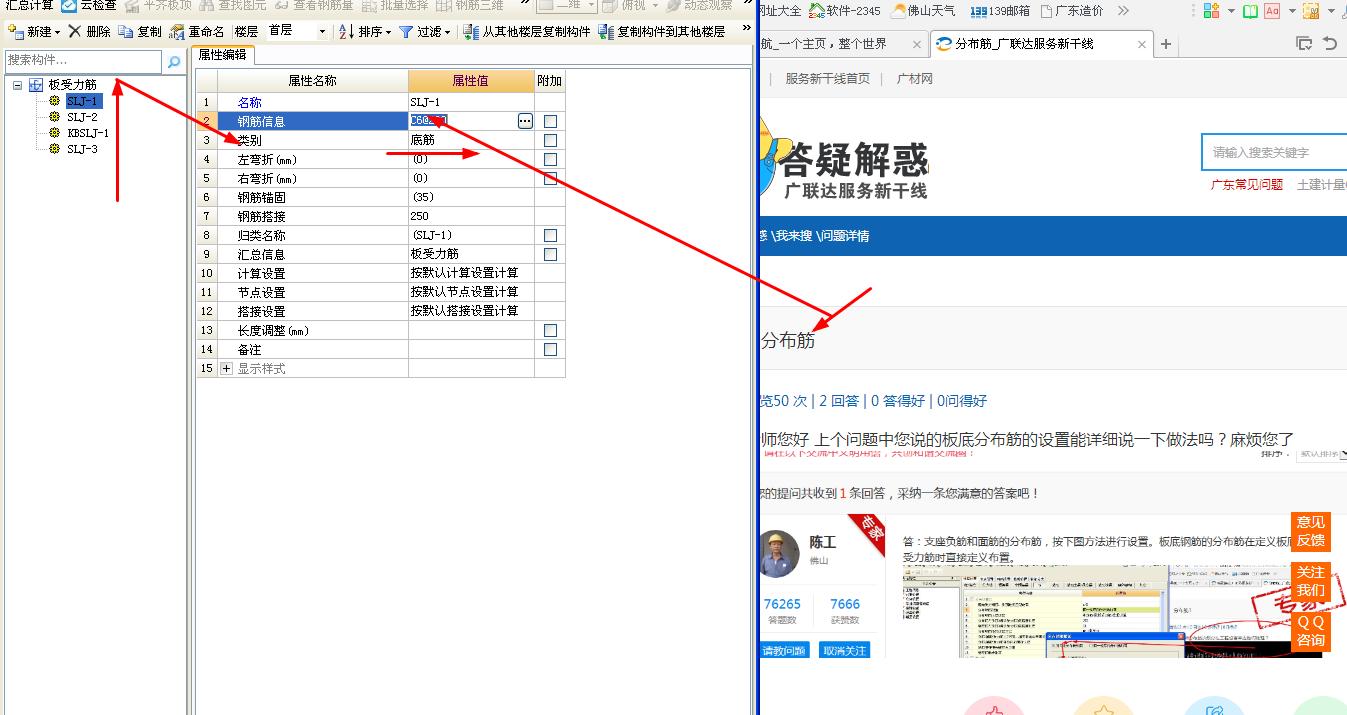The width and height of the screenshot is (1347, 715).
Task: Tick the 附加 checkbox for 备注 row
Action: click(550, 349)
